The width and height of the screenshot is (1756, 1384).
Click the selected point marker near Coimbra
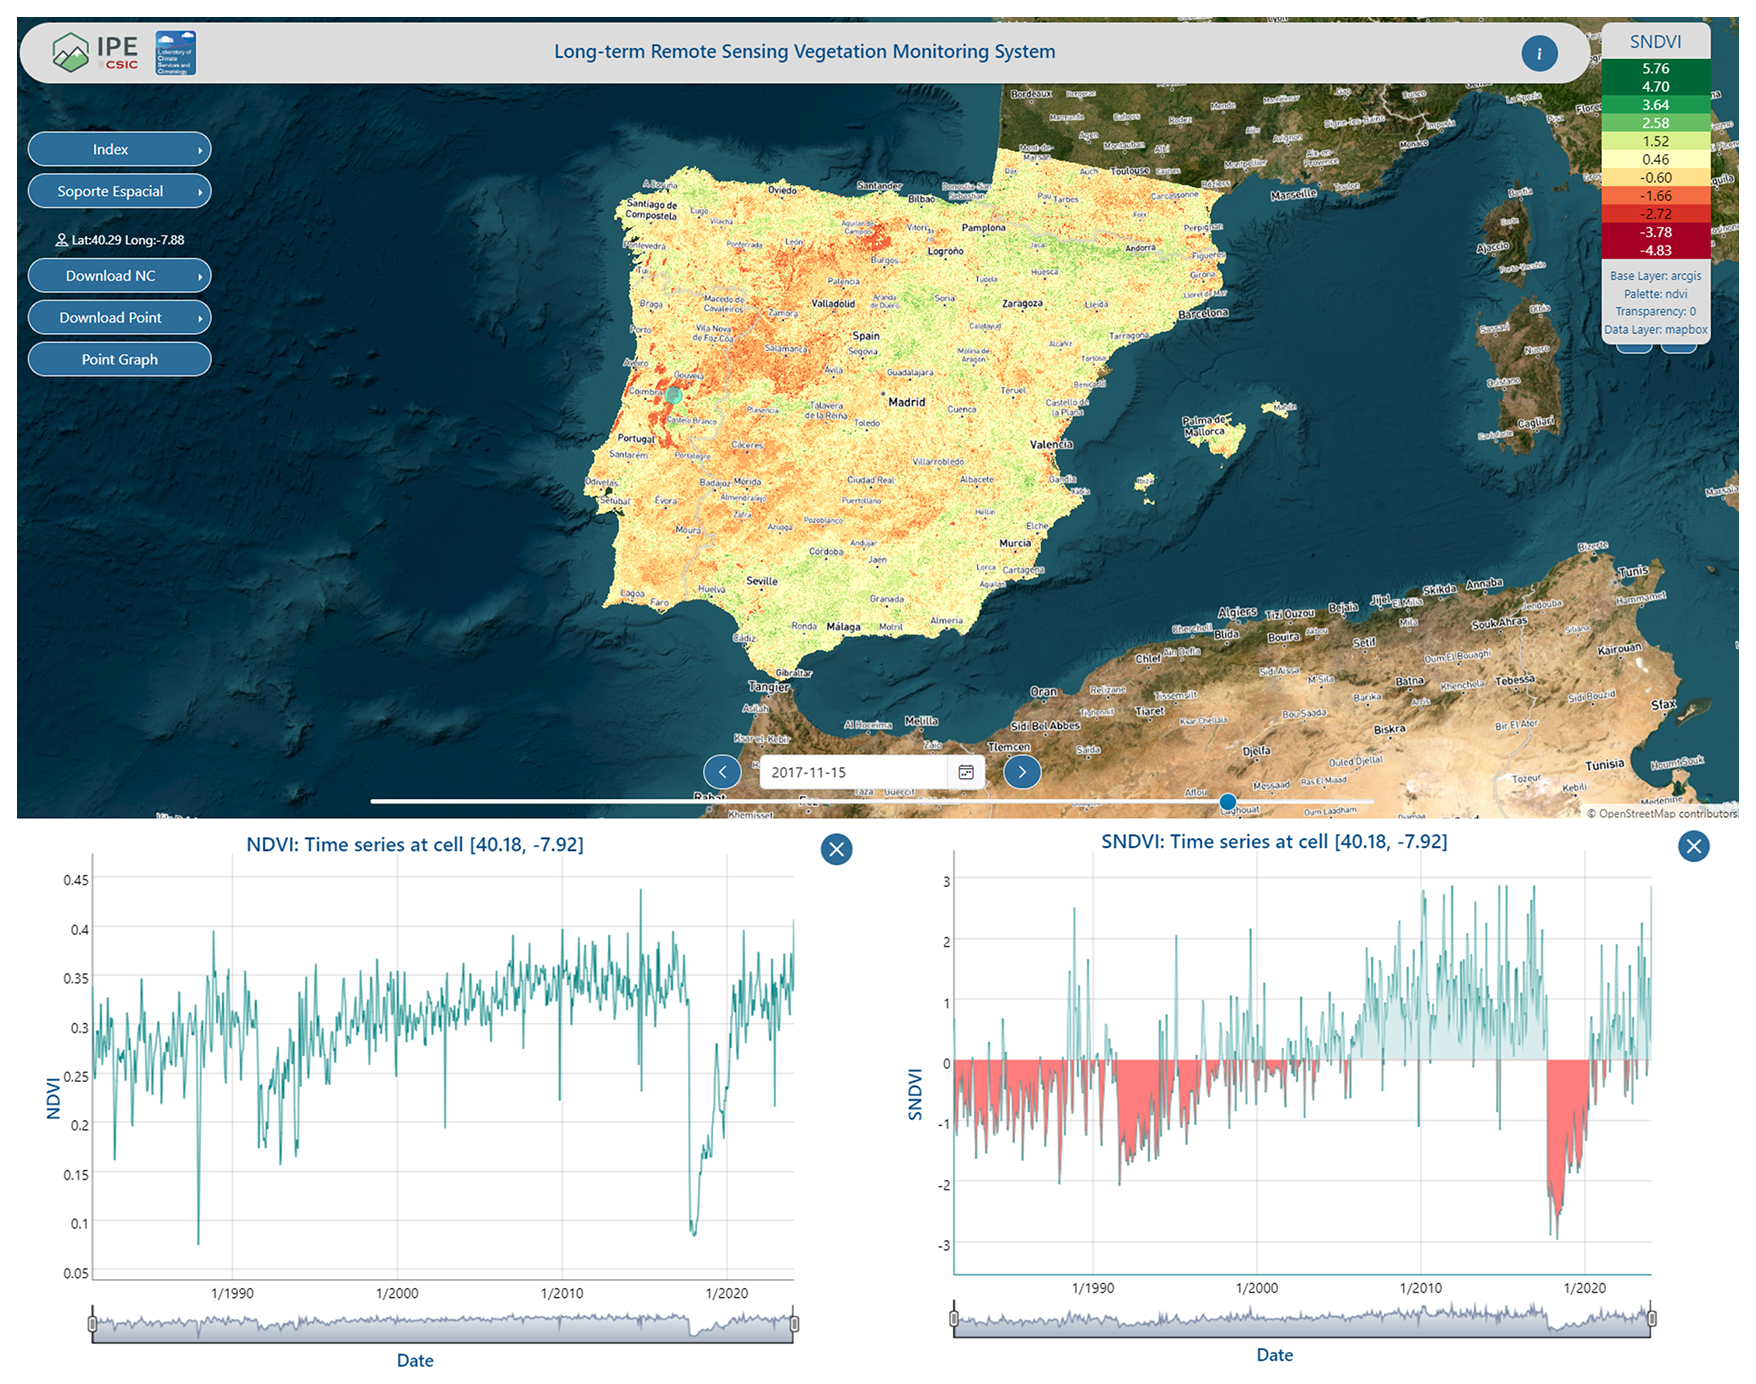674,395
